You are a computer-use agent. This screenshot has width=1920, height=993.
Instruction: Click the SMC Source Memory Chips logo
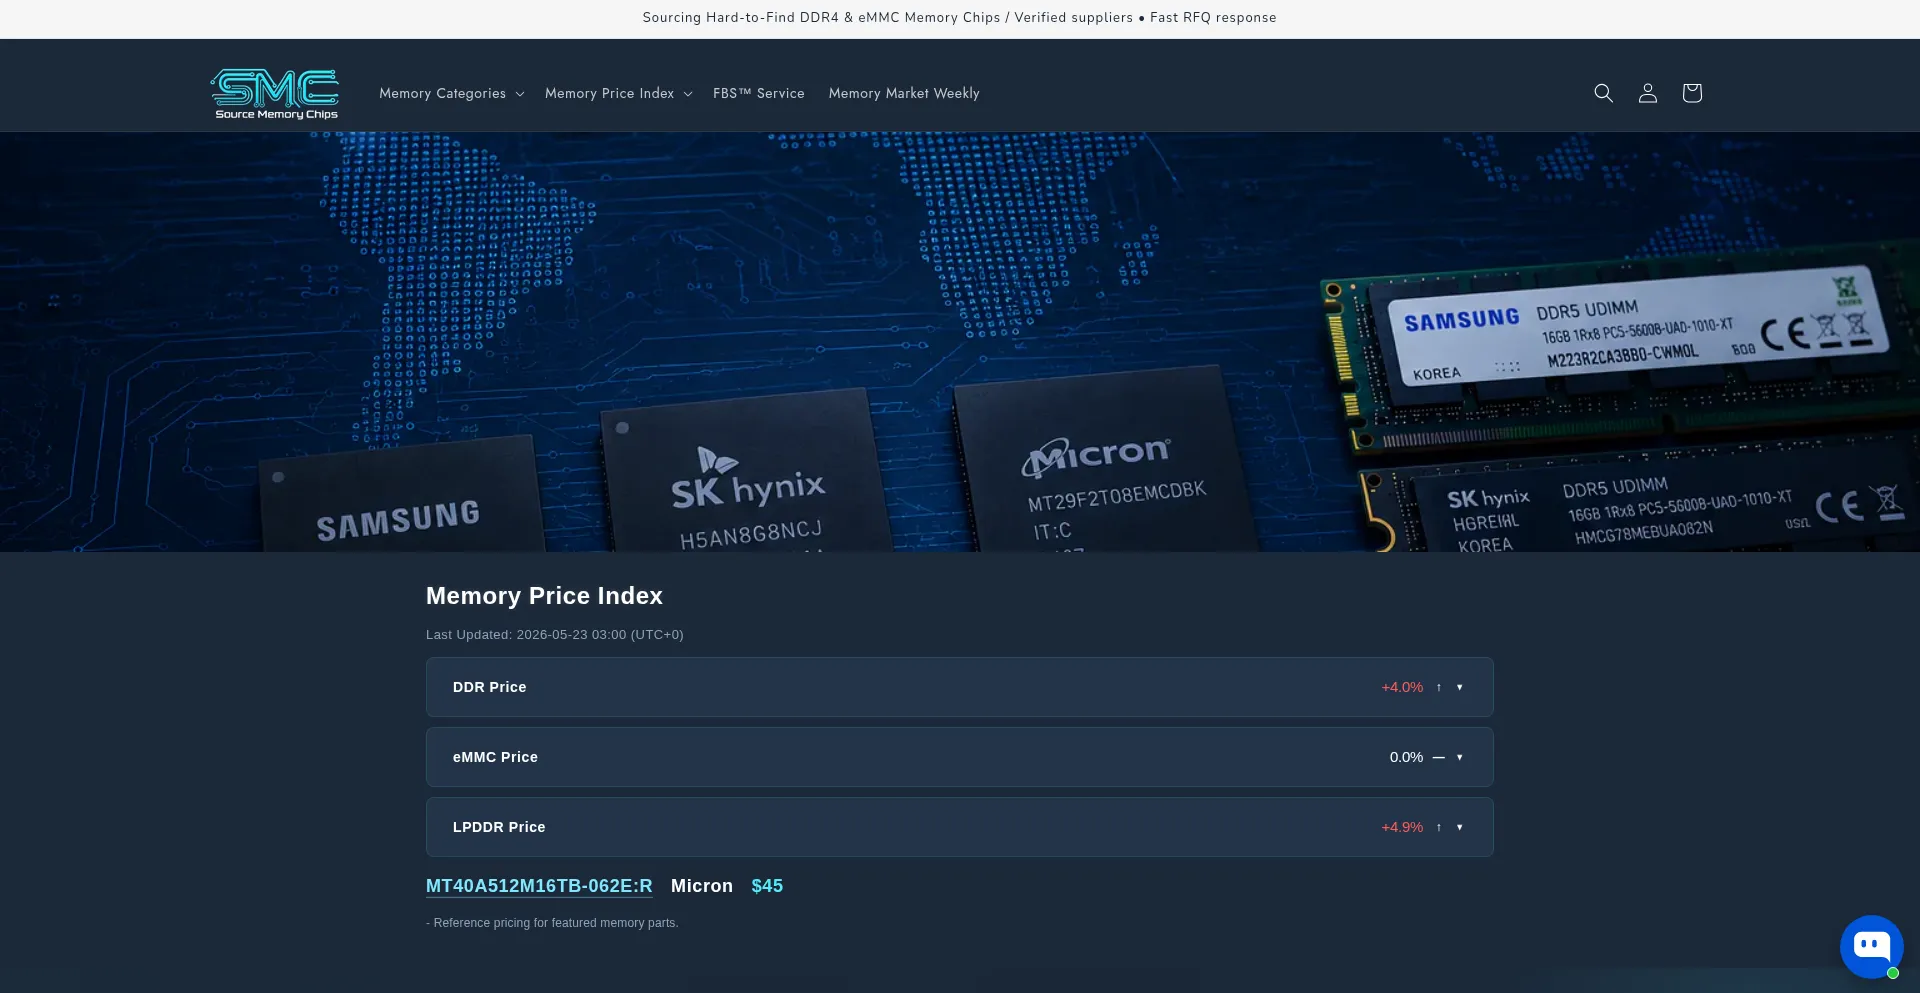pyautogui.click(x=274, y=93)
